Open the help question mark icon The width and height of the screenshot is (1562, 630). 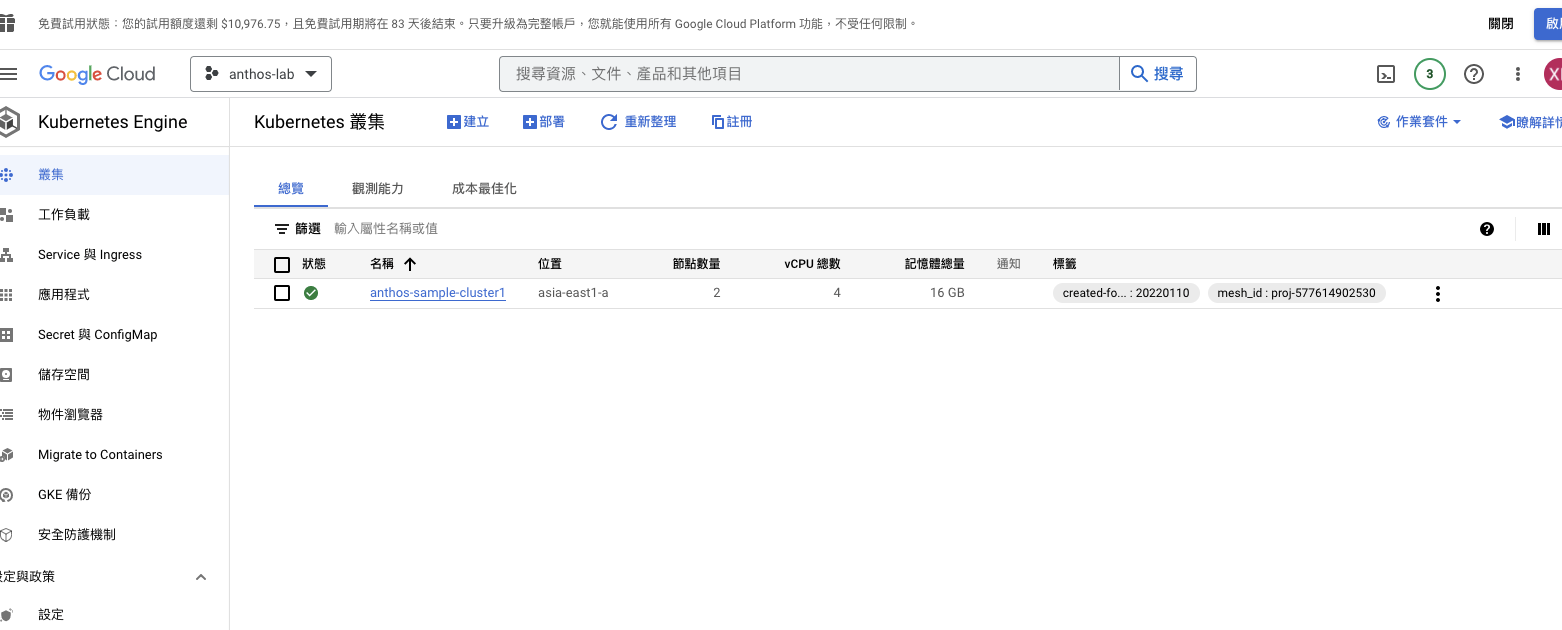[x=1473, y=74]
